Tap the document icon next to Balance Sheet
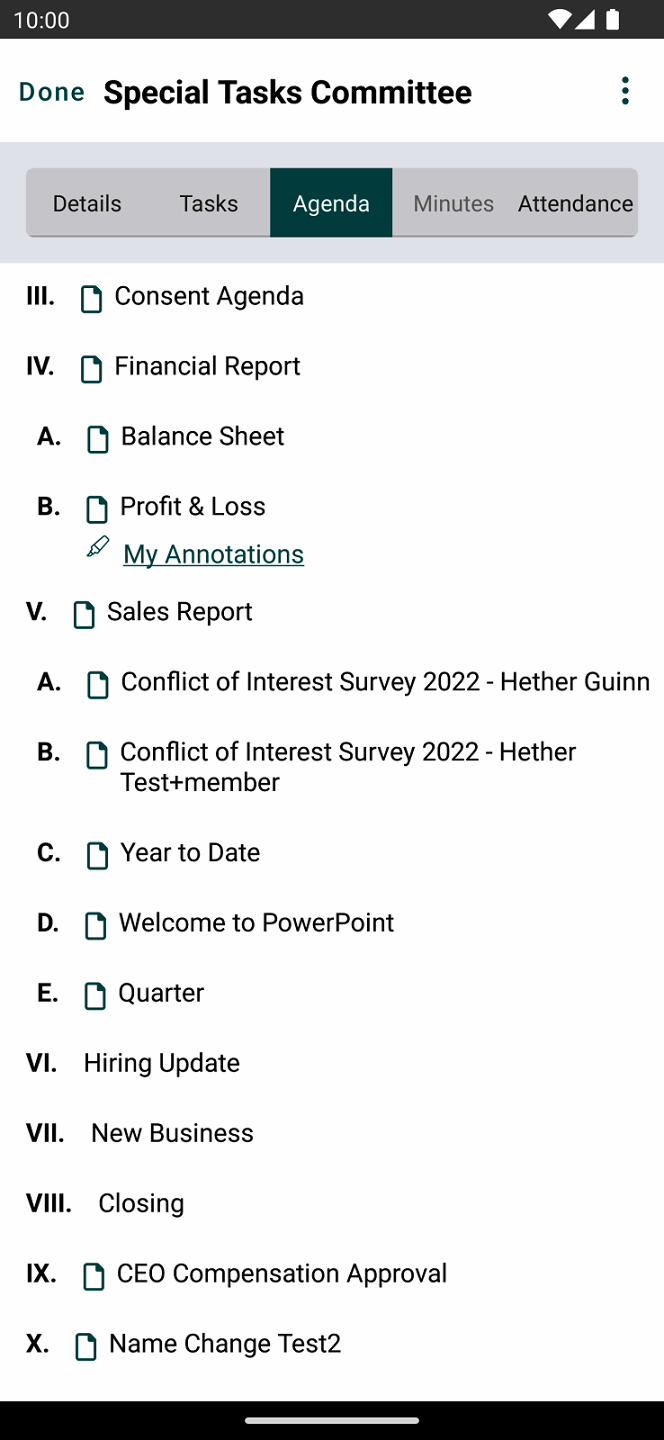 coord(97,438)
